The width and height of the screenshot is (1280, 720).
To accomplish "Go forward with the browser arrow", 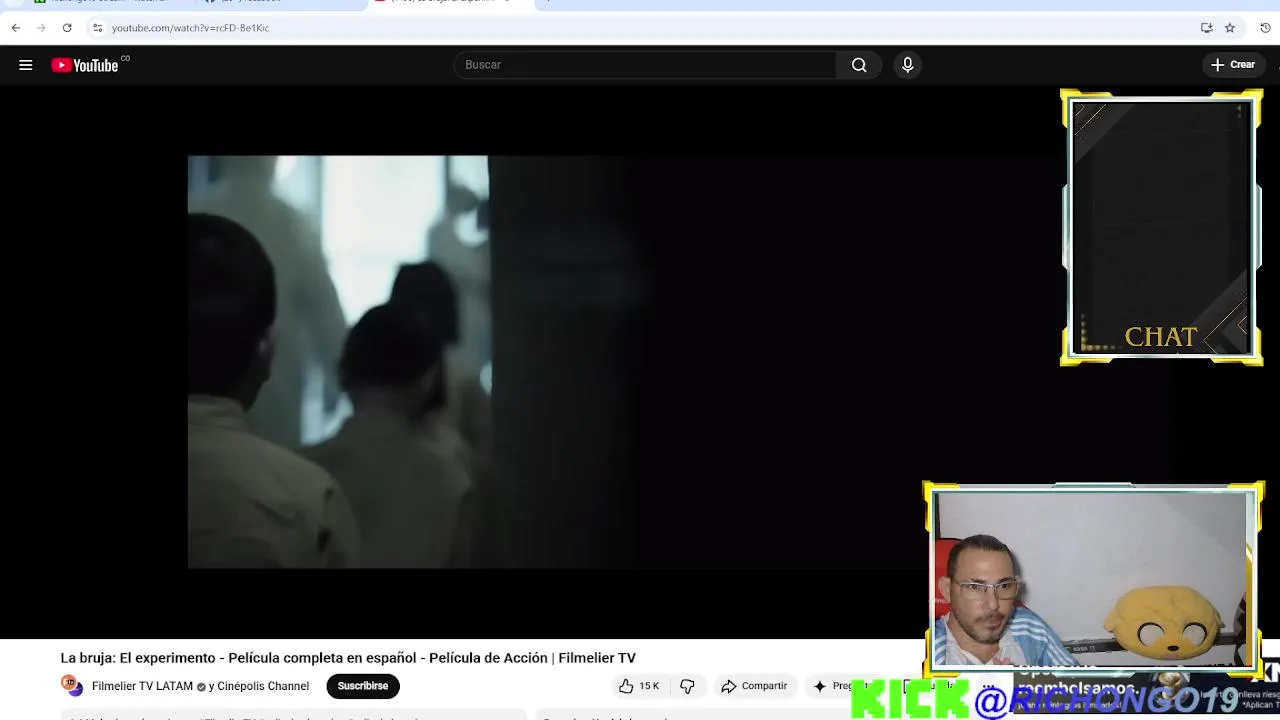I will point(41,28).
